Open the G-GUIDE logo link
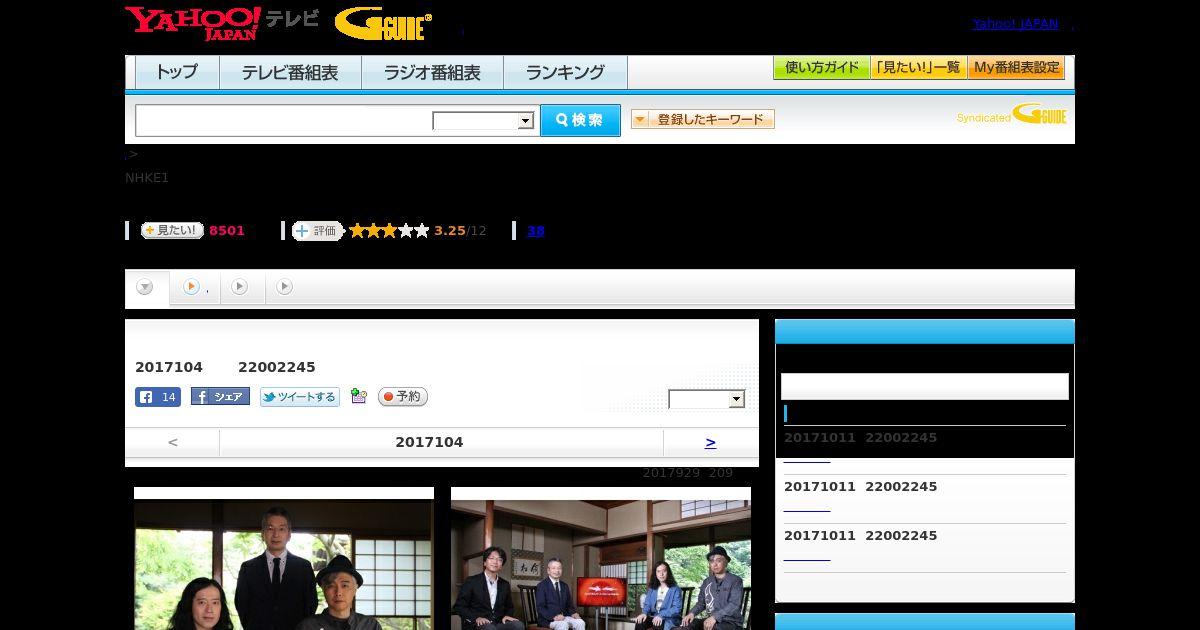 (x=383, y=24)
